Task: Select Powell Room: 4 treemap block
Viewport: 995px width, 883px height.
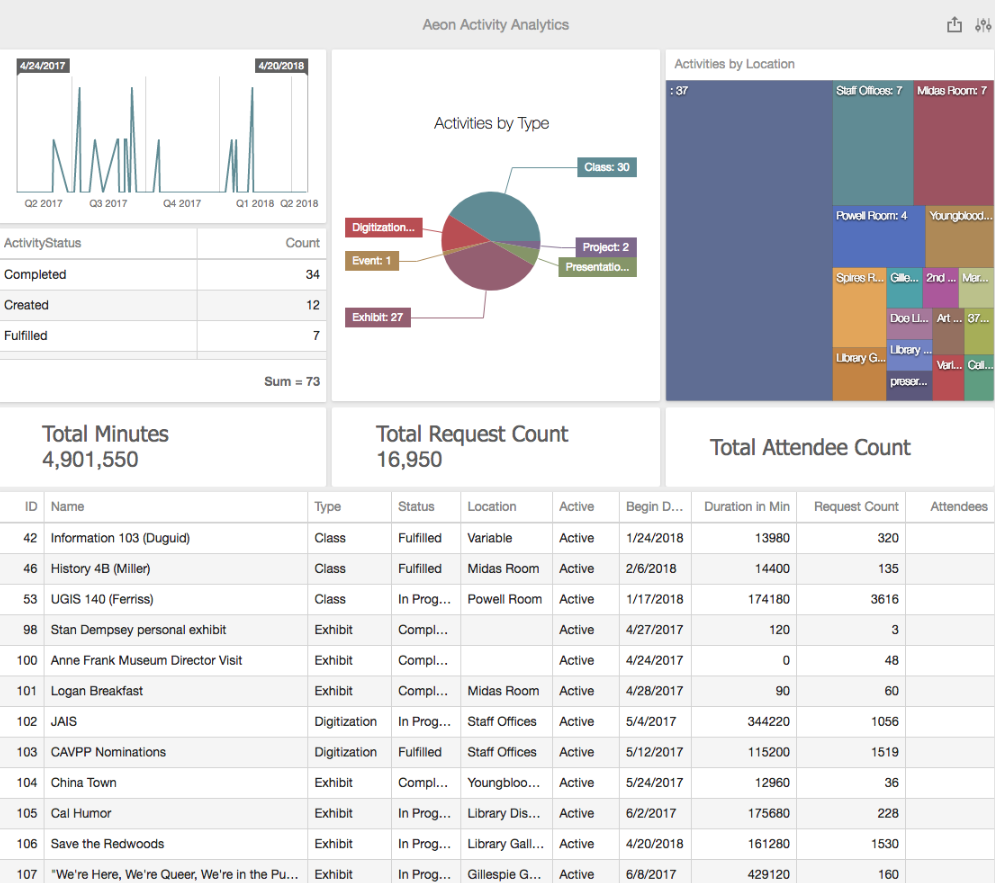Action: click(x=879, y=237)
